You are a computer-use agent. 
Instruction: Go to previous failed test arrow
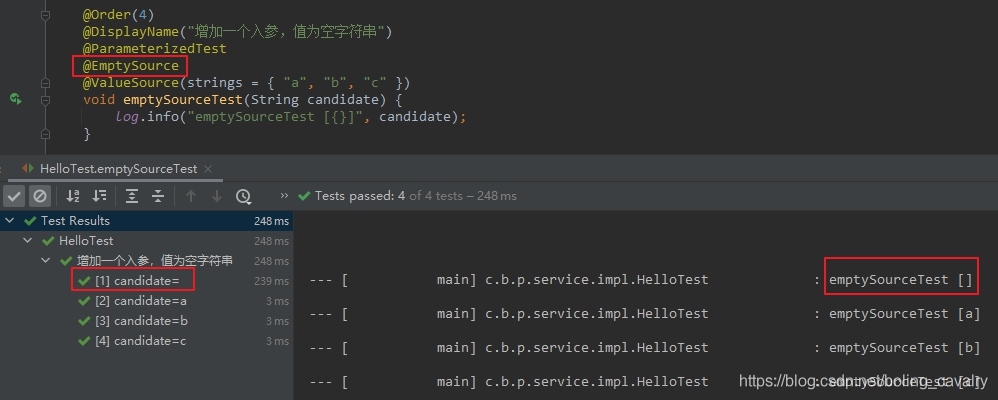point(190,196)
